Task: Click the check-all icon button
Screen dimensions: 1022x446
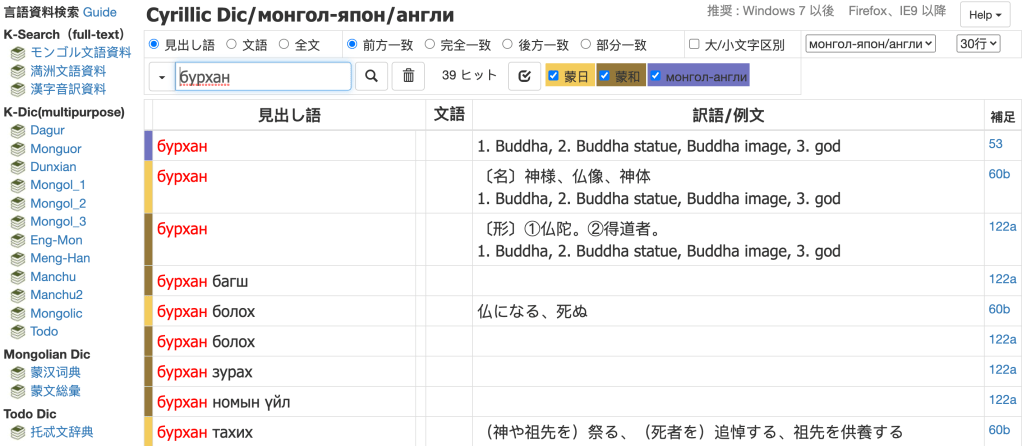Action: pyautogui.click(x=524, y=76)
